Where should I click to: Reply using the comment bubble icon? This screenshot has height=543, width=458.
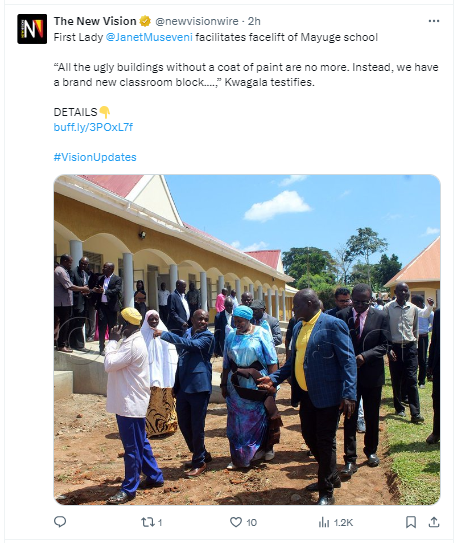click(x=60, y=522)
